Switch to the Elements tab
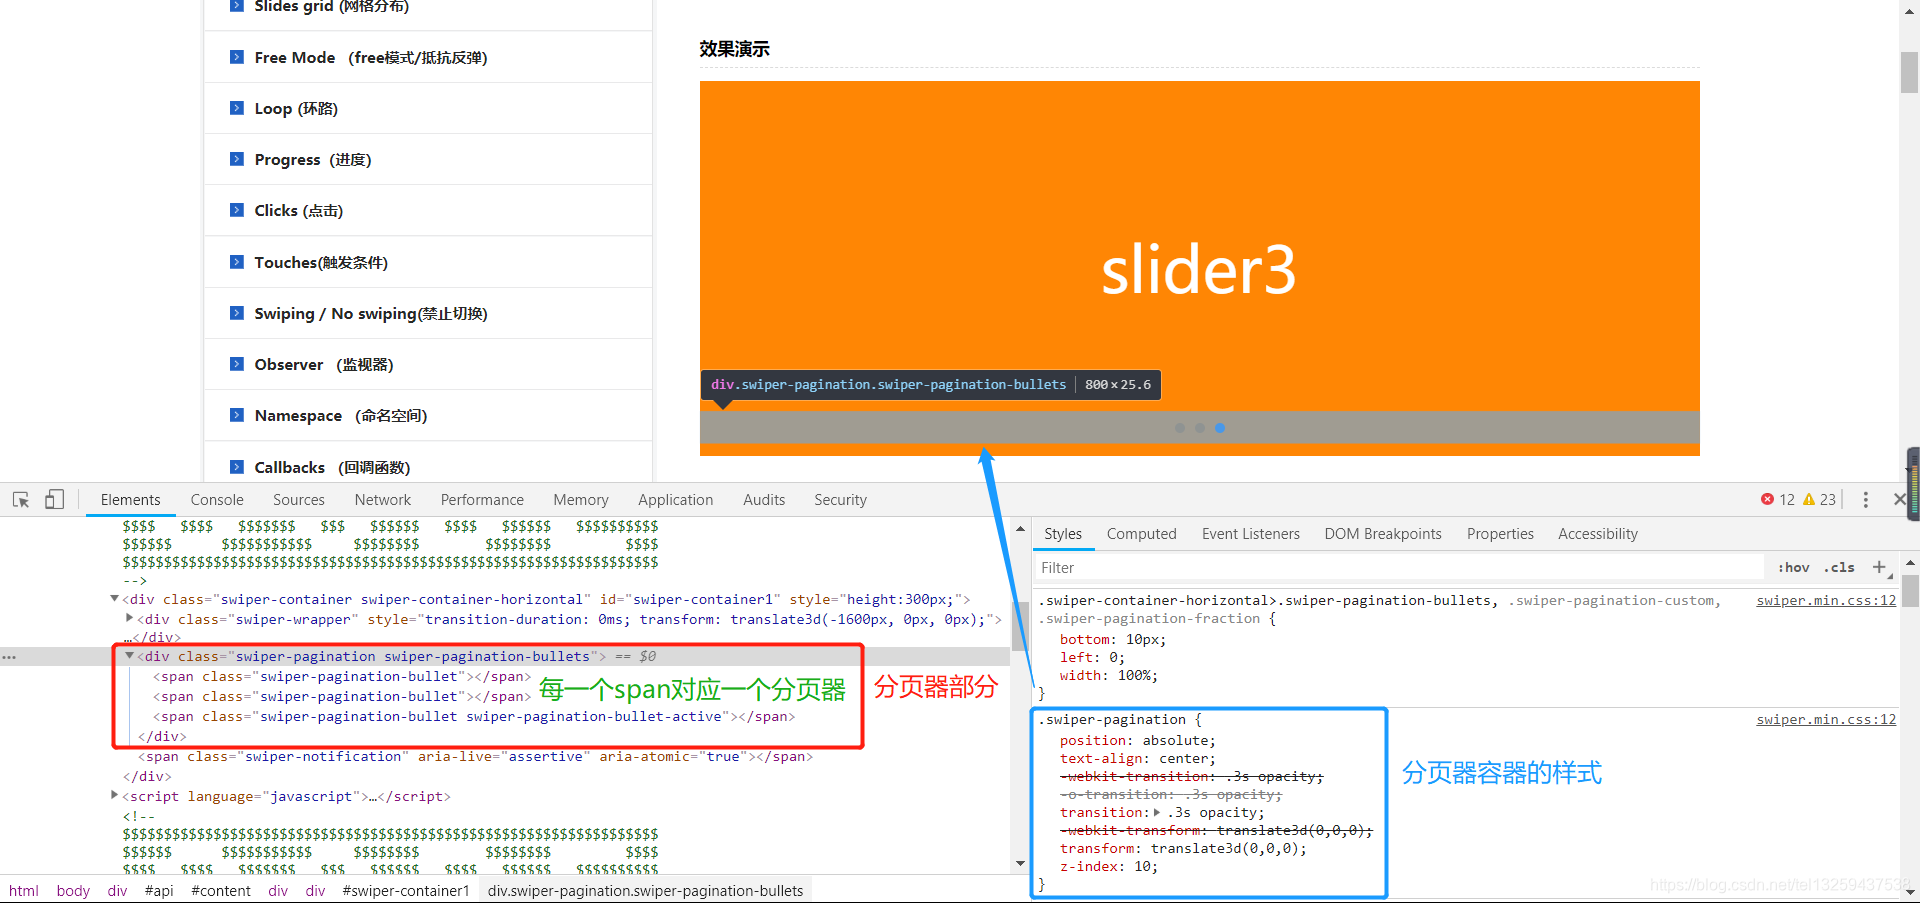Image resolution: width=1920 pixels, height=903 pixels. coord(130,499)
